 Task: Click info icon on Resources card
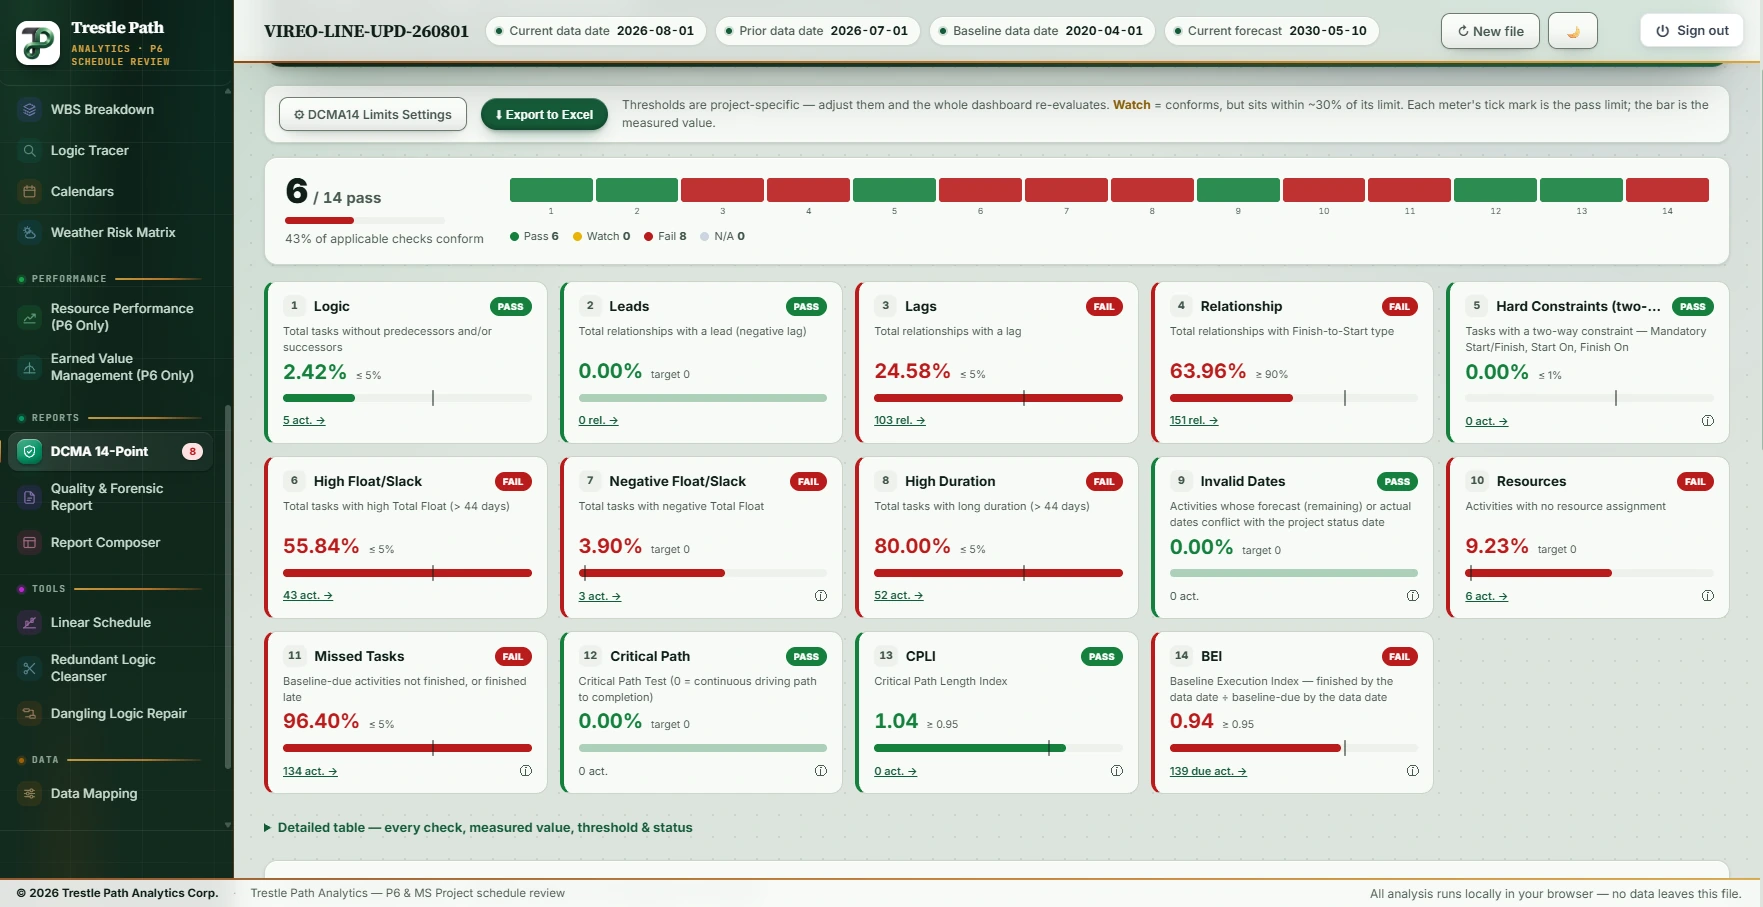click(1707, 596)
